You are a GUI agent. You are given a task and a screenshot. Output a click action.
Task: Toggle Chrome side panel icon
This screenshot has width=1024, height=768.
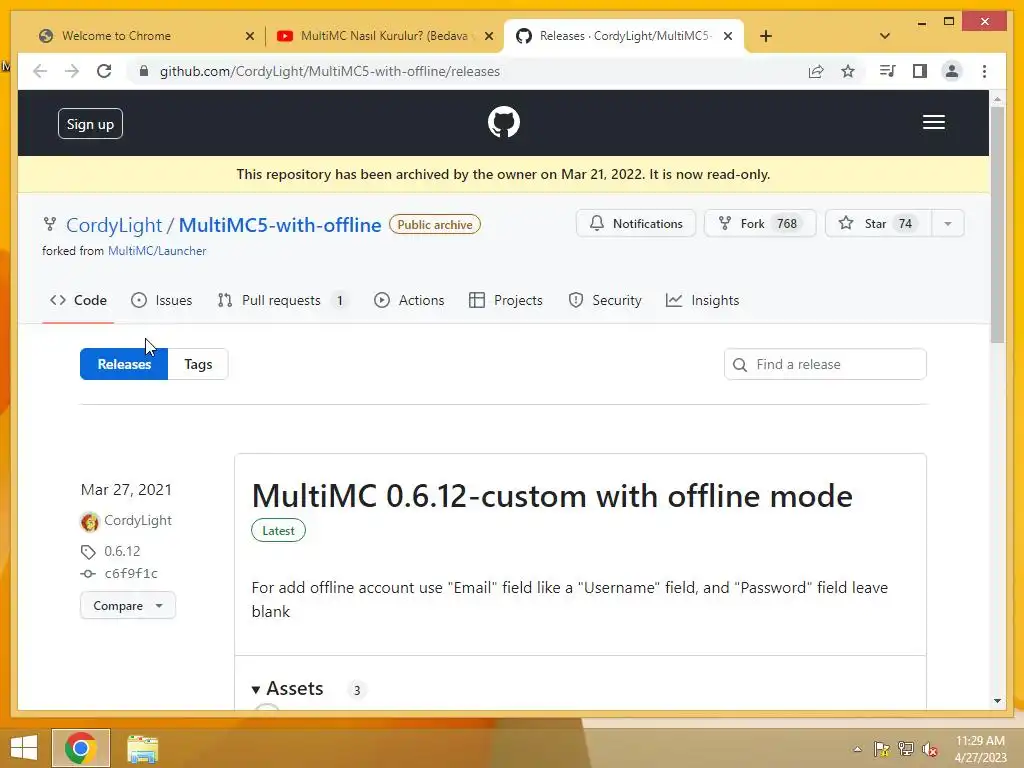(x=920, y=71)
